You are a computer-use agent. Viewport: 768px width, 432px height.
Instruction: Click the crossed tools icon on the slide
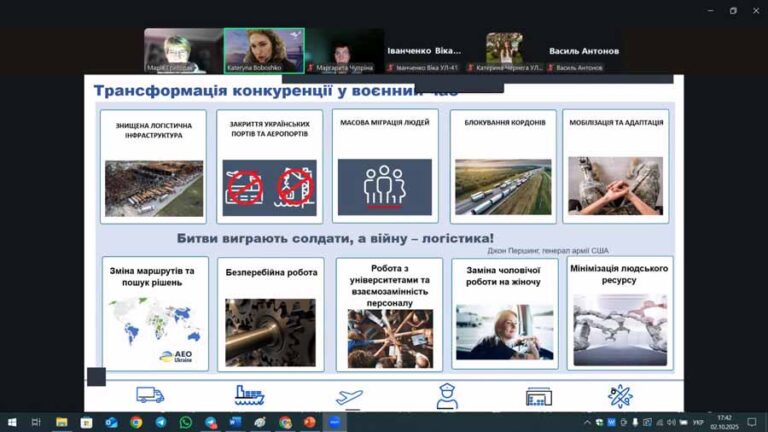(x=620, y=396)
